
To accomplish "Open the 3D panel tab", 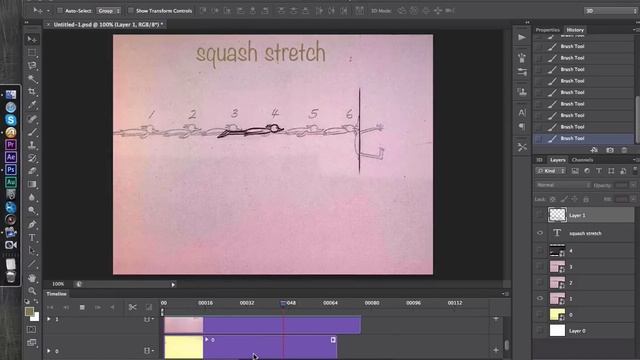I will pyautogui.click(x=539, y=160).
